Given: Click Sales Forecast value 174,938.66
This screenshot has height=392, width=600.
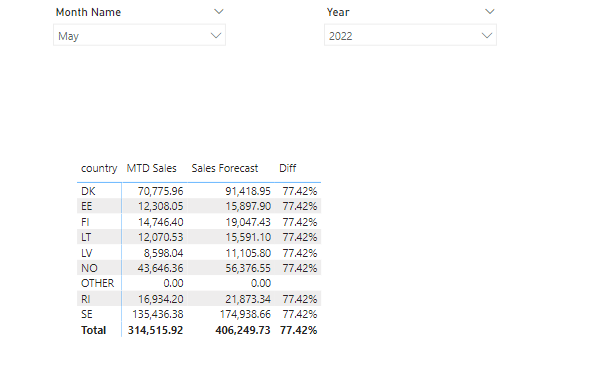Looking at the screenshot, I should click(x=245, y=314).
